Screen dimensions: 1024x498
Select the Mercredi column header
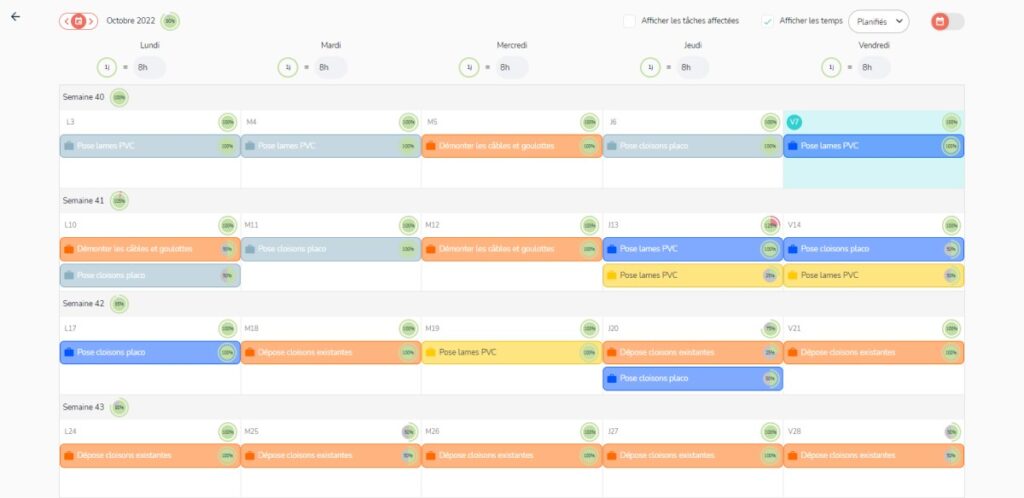(512, 45)
